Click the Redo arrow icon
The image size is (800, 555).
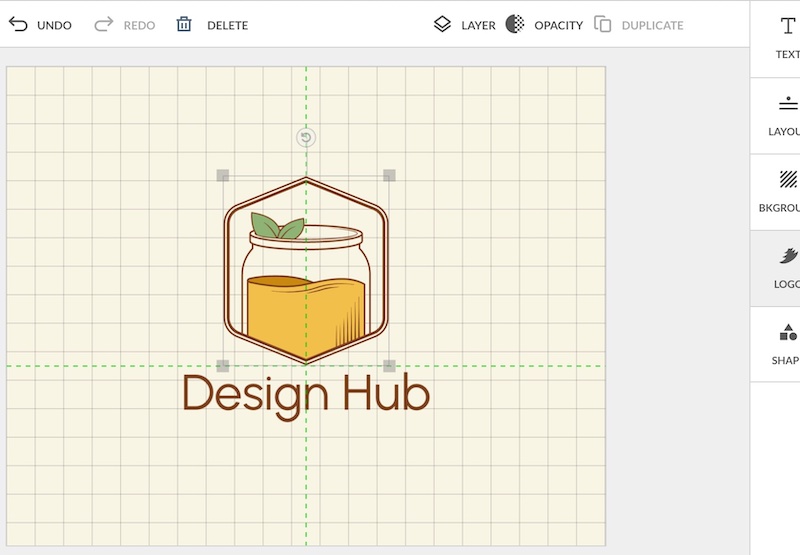point(103,24)
